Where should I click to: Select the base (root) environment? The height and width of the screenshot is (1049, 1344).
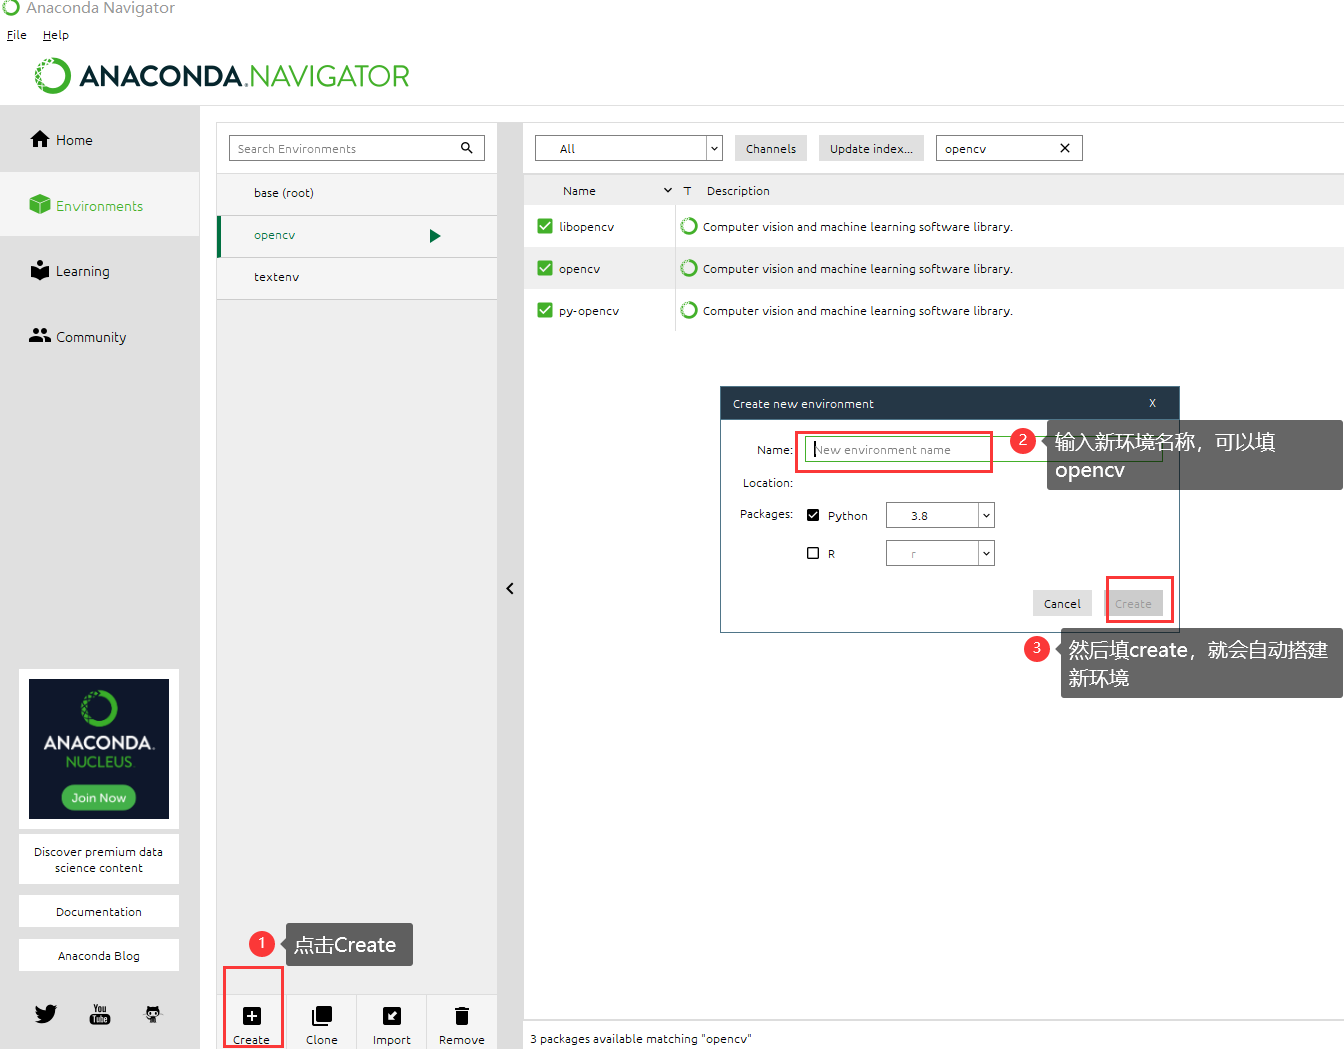point(357,193)
